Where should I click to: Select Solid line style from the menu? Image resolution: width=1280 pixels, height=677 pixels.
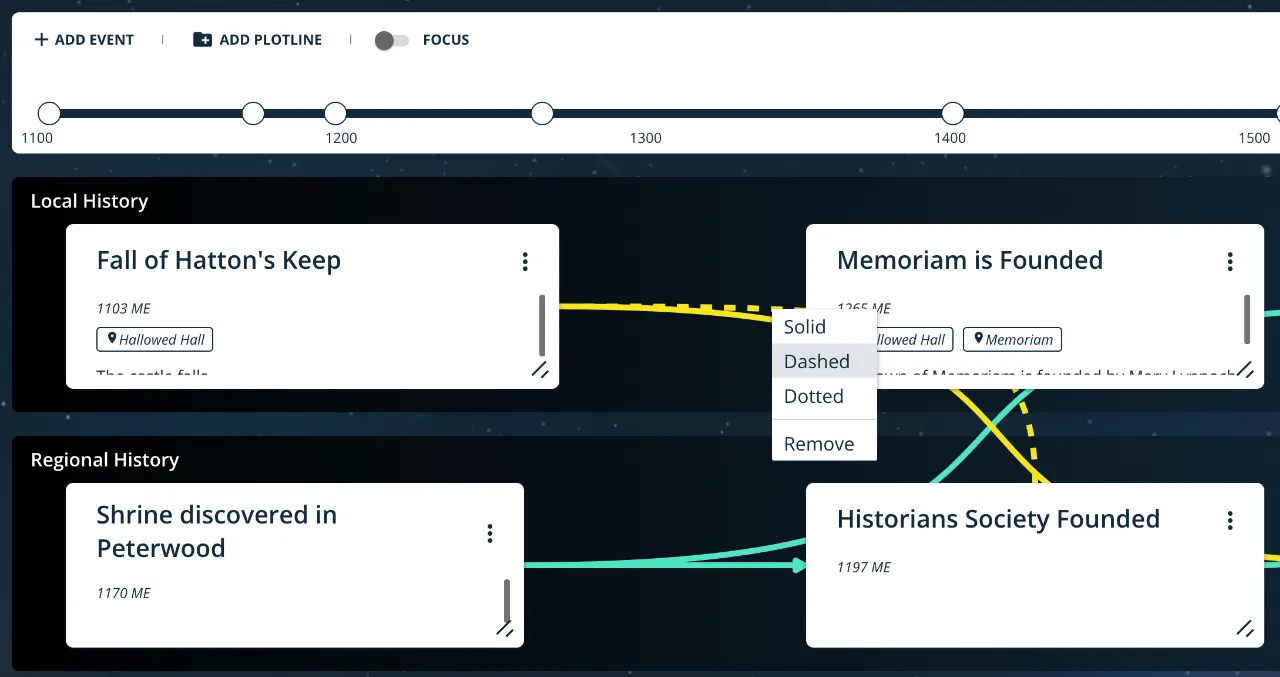pos(804,327)
